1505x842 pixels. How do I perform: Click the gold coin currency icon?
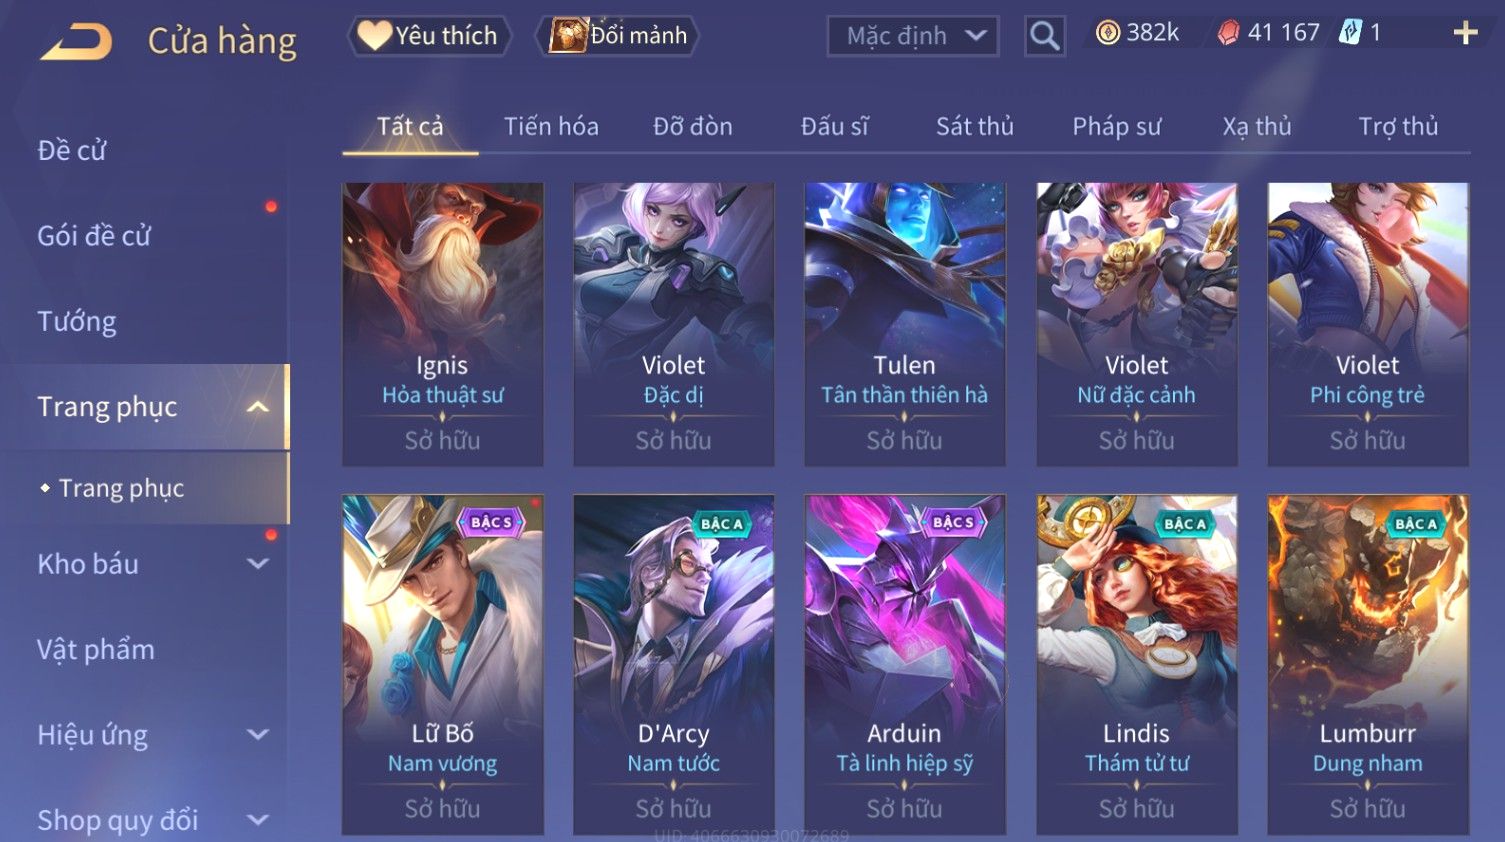coord(1108,33)
